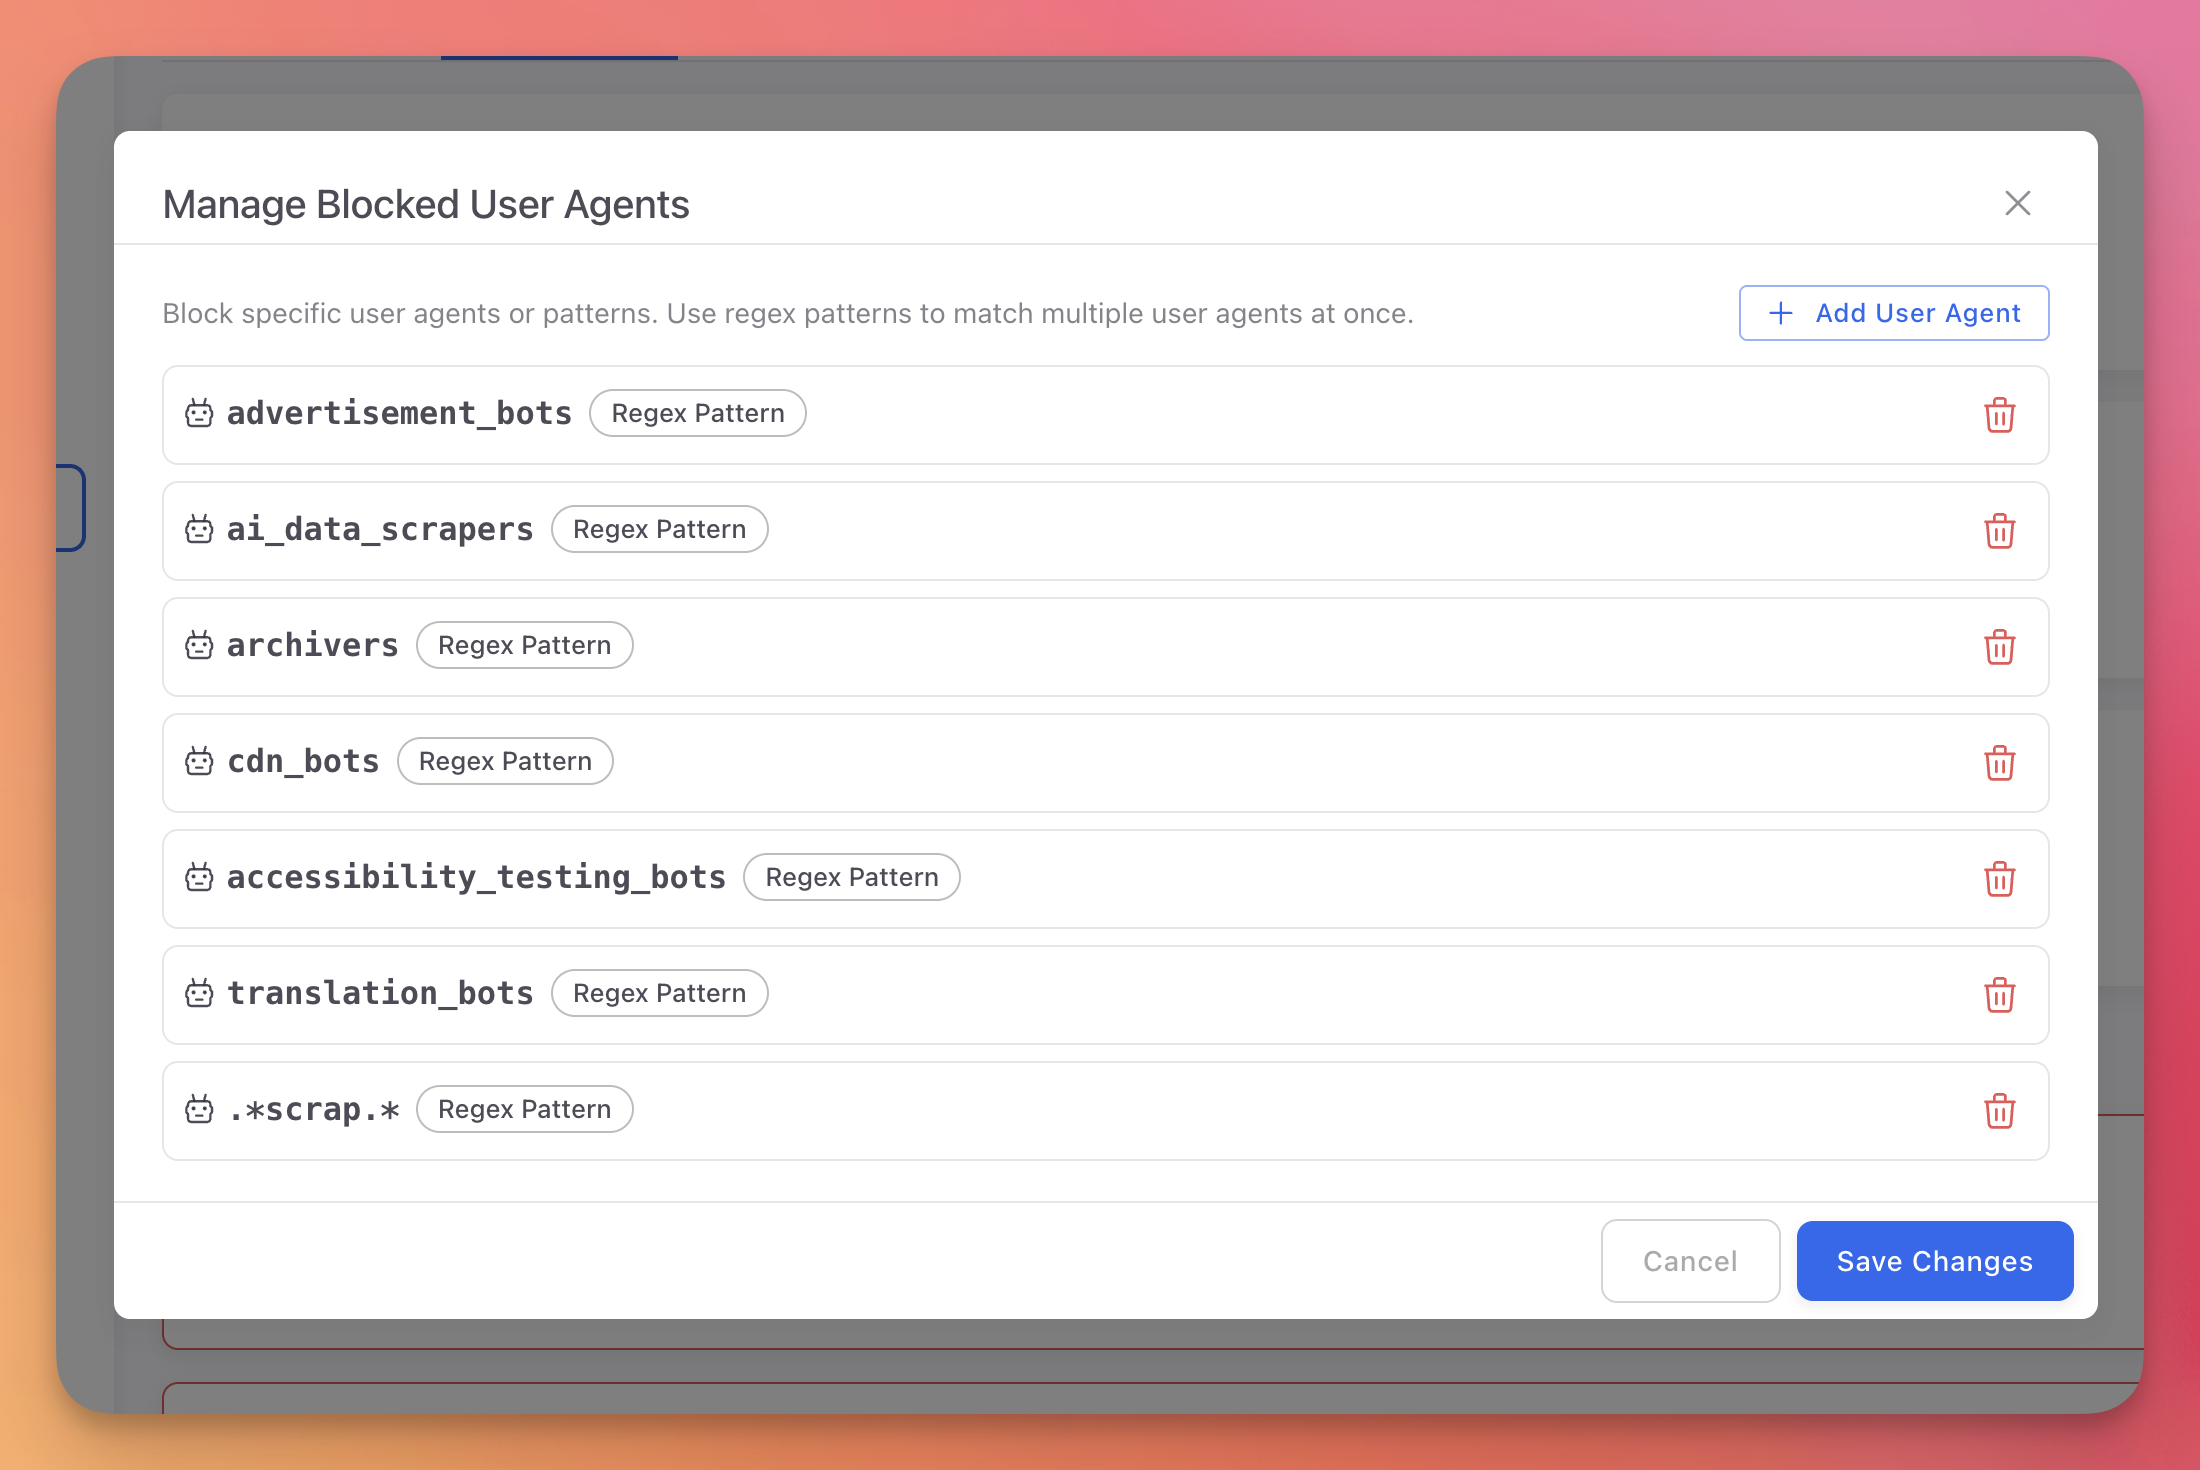Close the Manage Blocked User Agents dialog
Image resolution: width=2200 pixels, height=1470 pixels.
pyautogui.click(x=2017, y=203)
